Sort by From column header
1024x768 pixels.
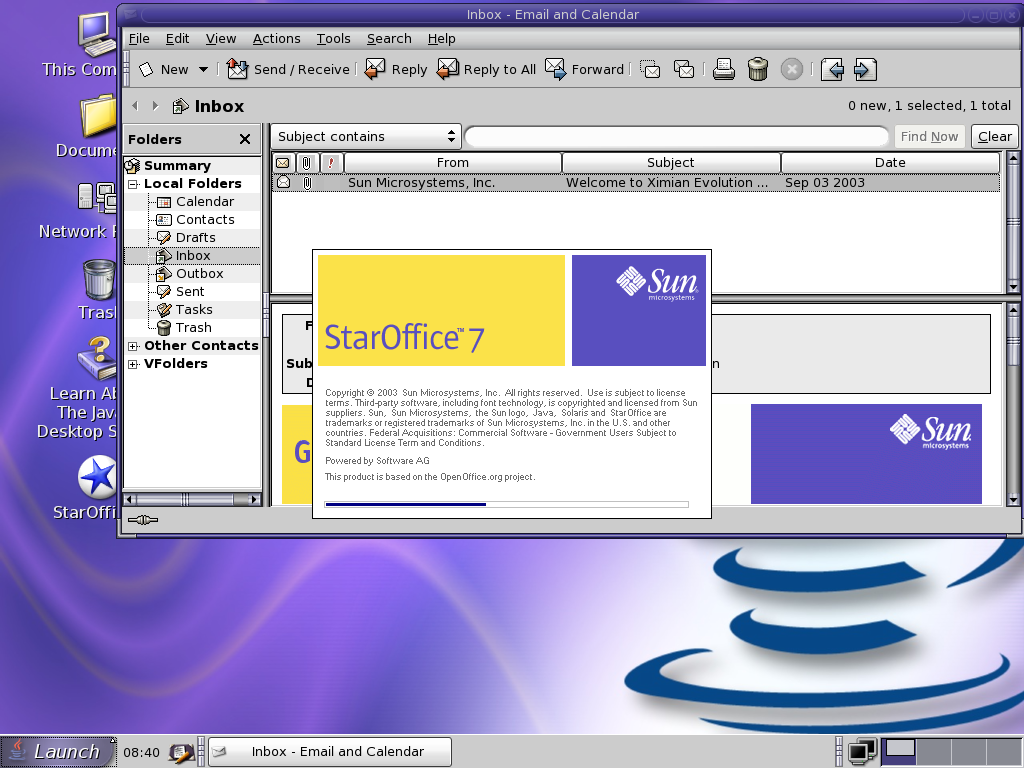click(x=453, y=163)
